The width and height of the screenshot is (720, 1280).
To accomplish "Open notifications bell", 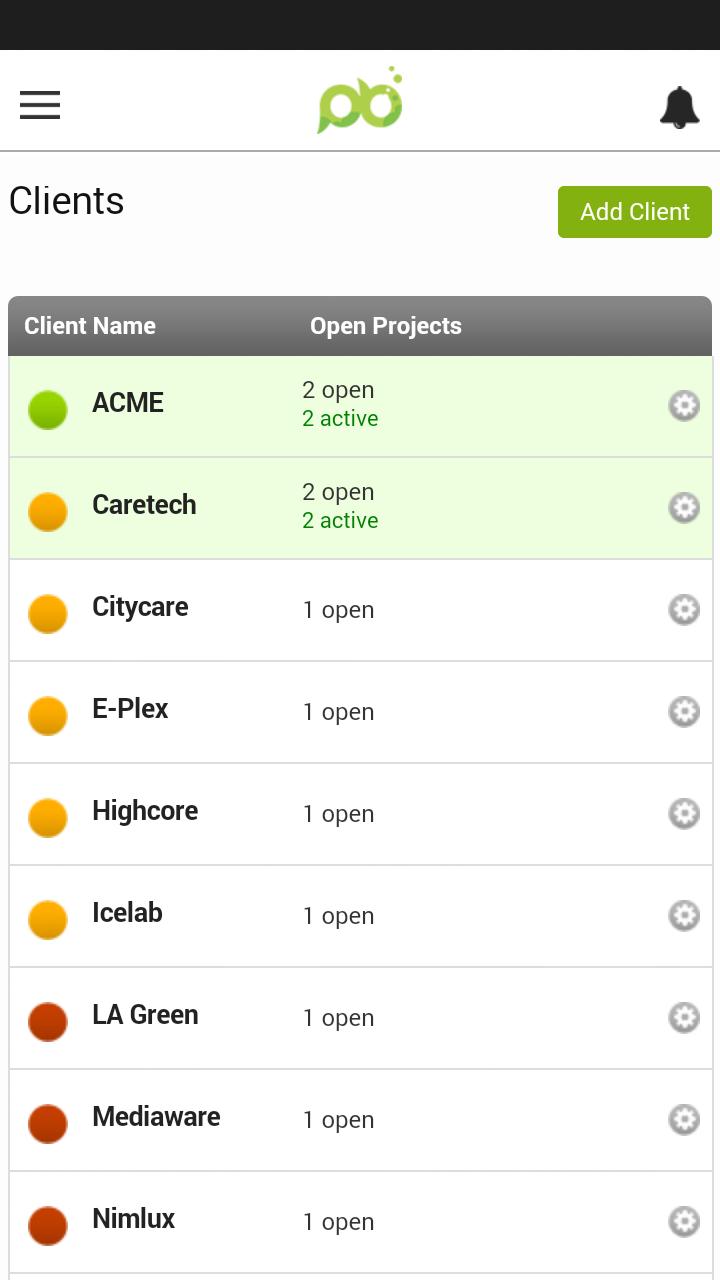I will point(679,107).
